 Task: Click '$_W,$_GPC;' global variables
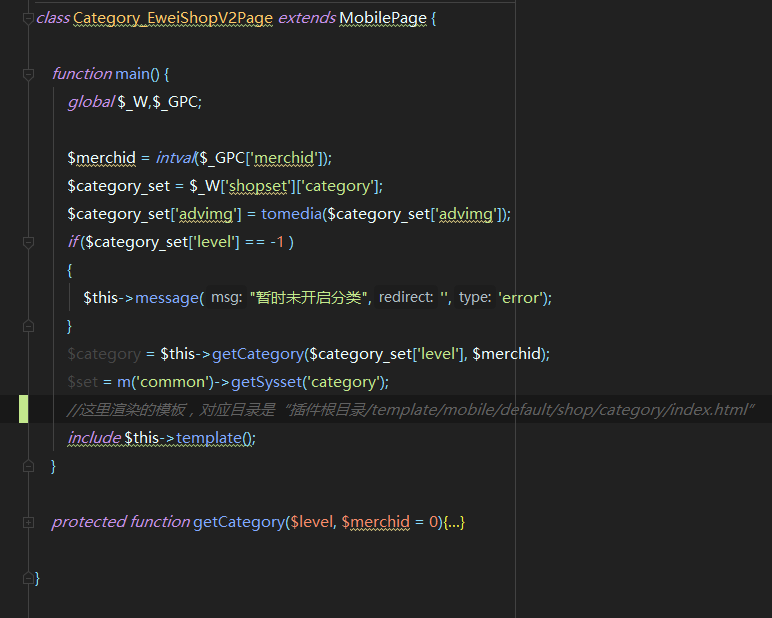(160, 102)
